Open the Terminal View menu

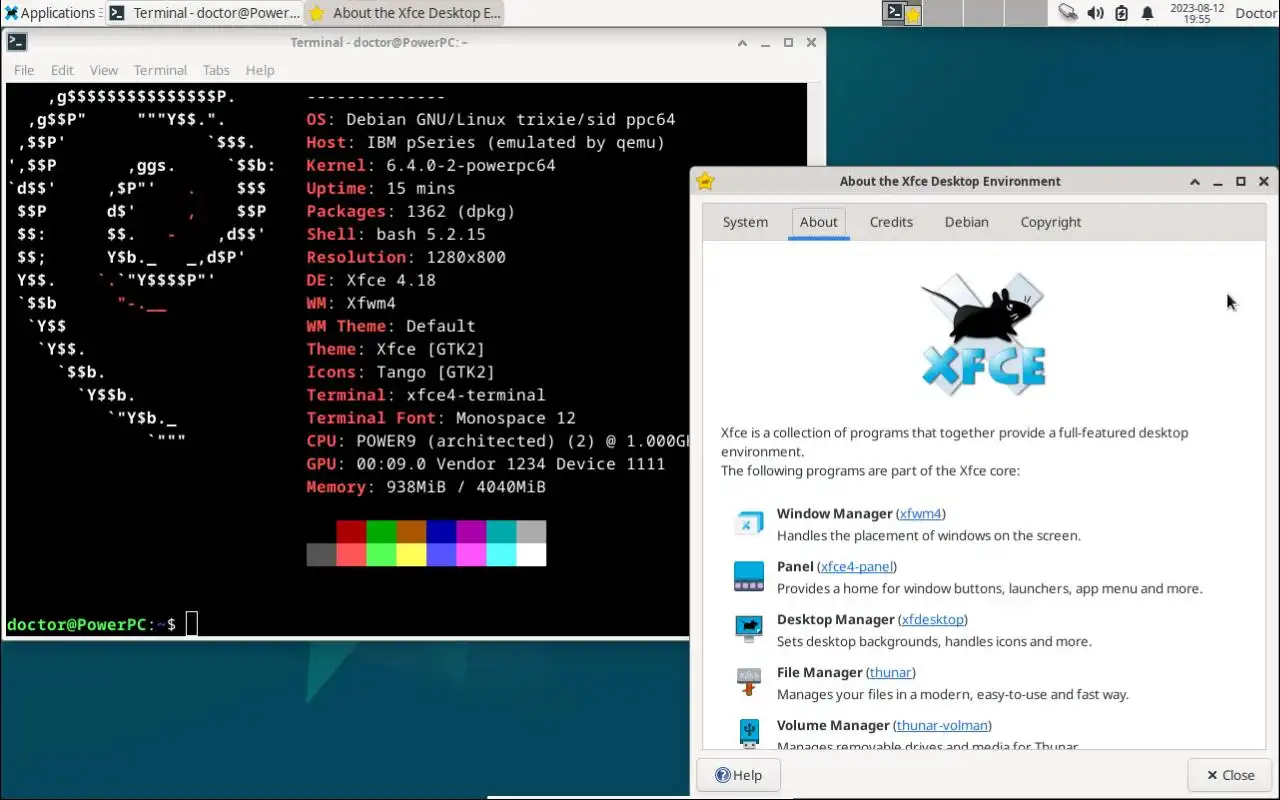point(104,70)
